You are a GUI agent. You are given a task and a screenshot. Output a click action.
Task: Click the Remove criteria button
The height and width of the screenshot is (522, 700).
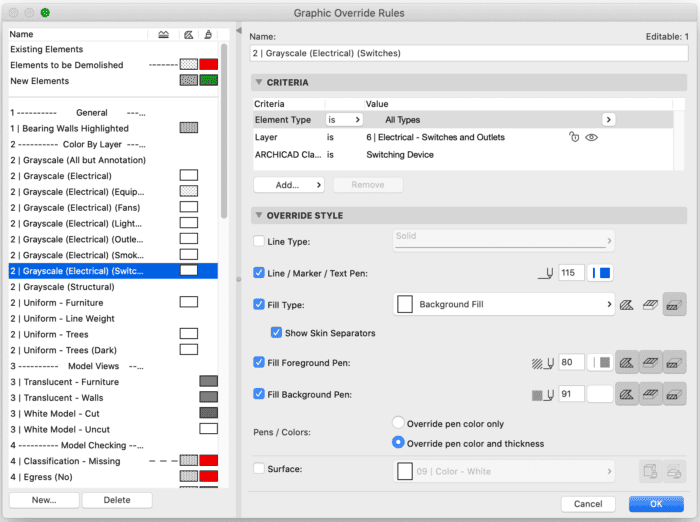368,185
